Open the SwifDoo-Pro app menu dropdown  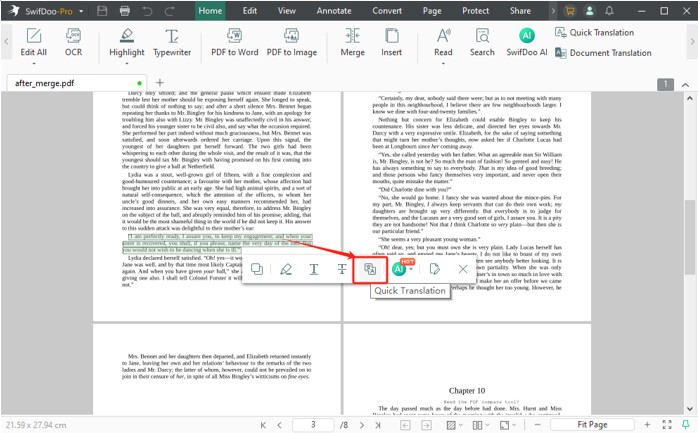coord(81,11)
